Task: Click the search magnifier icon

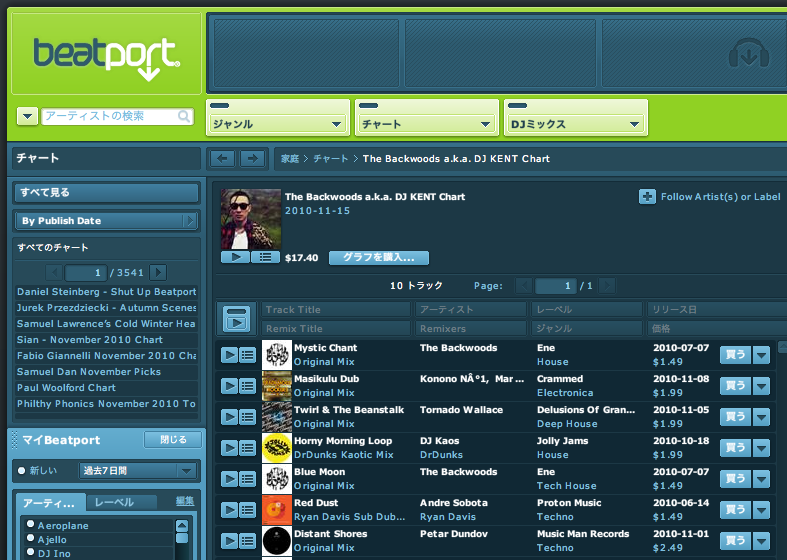Action: tap(184, 116)
